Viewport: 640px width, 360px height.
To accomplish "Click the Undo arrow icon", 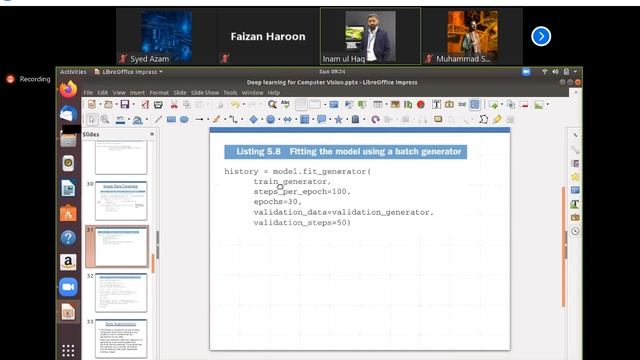I will pyautogui.click(x=235, y=105).
